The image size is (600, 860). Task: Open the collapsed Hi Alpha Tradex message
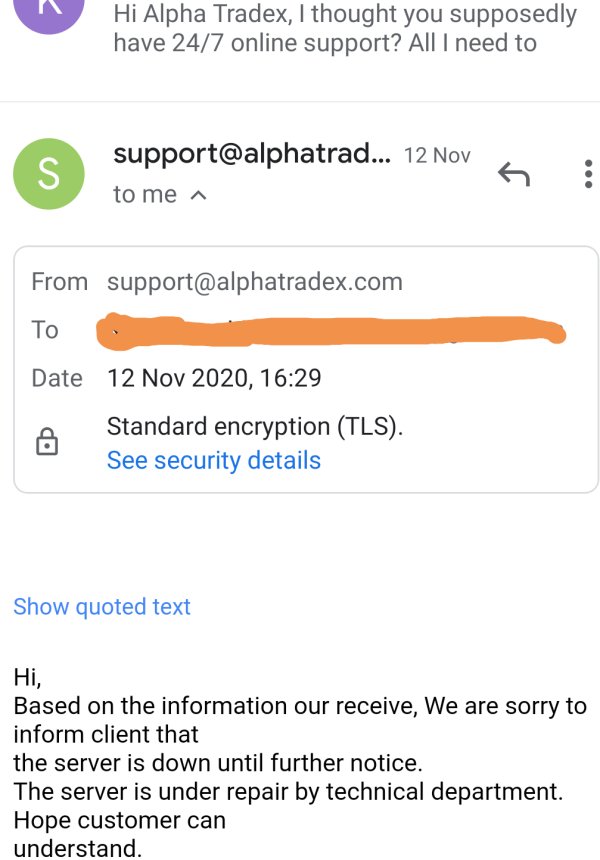click(x=346, y=29)
